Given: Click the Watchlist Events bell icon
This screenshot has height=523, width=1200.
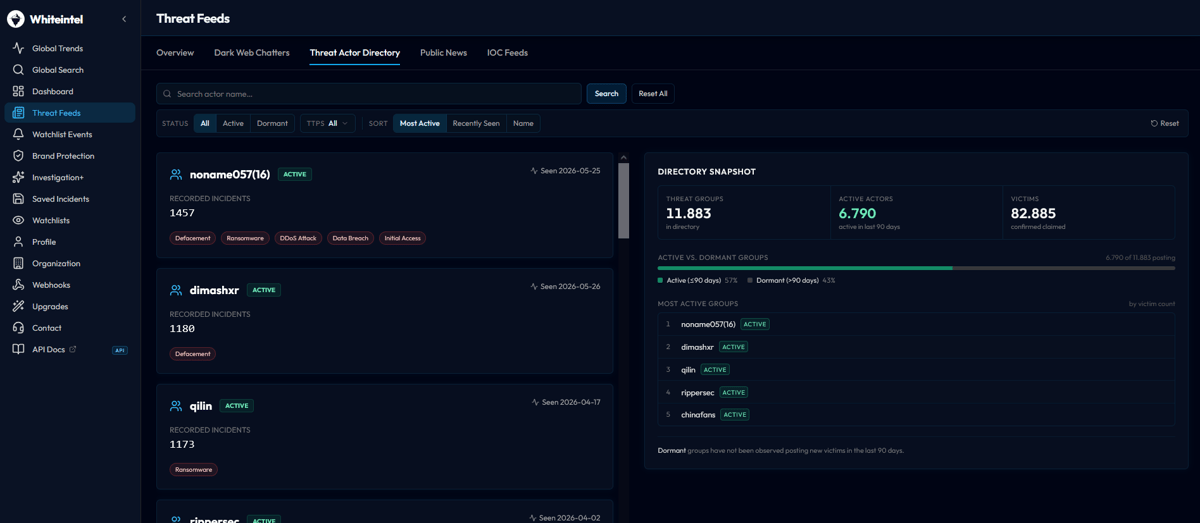Looking at the screenshot, I should 18,134.
